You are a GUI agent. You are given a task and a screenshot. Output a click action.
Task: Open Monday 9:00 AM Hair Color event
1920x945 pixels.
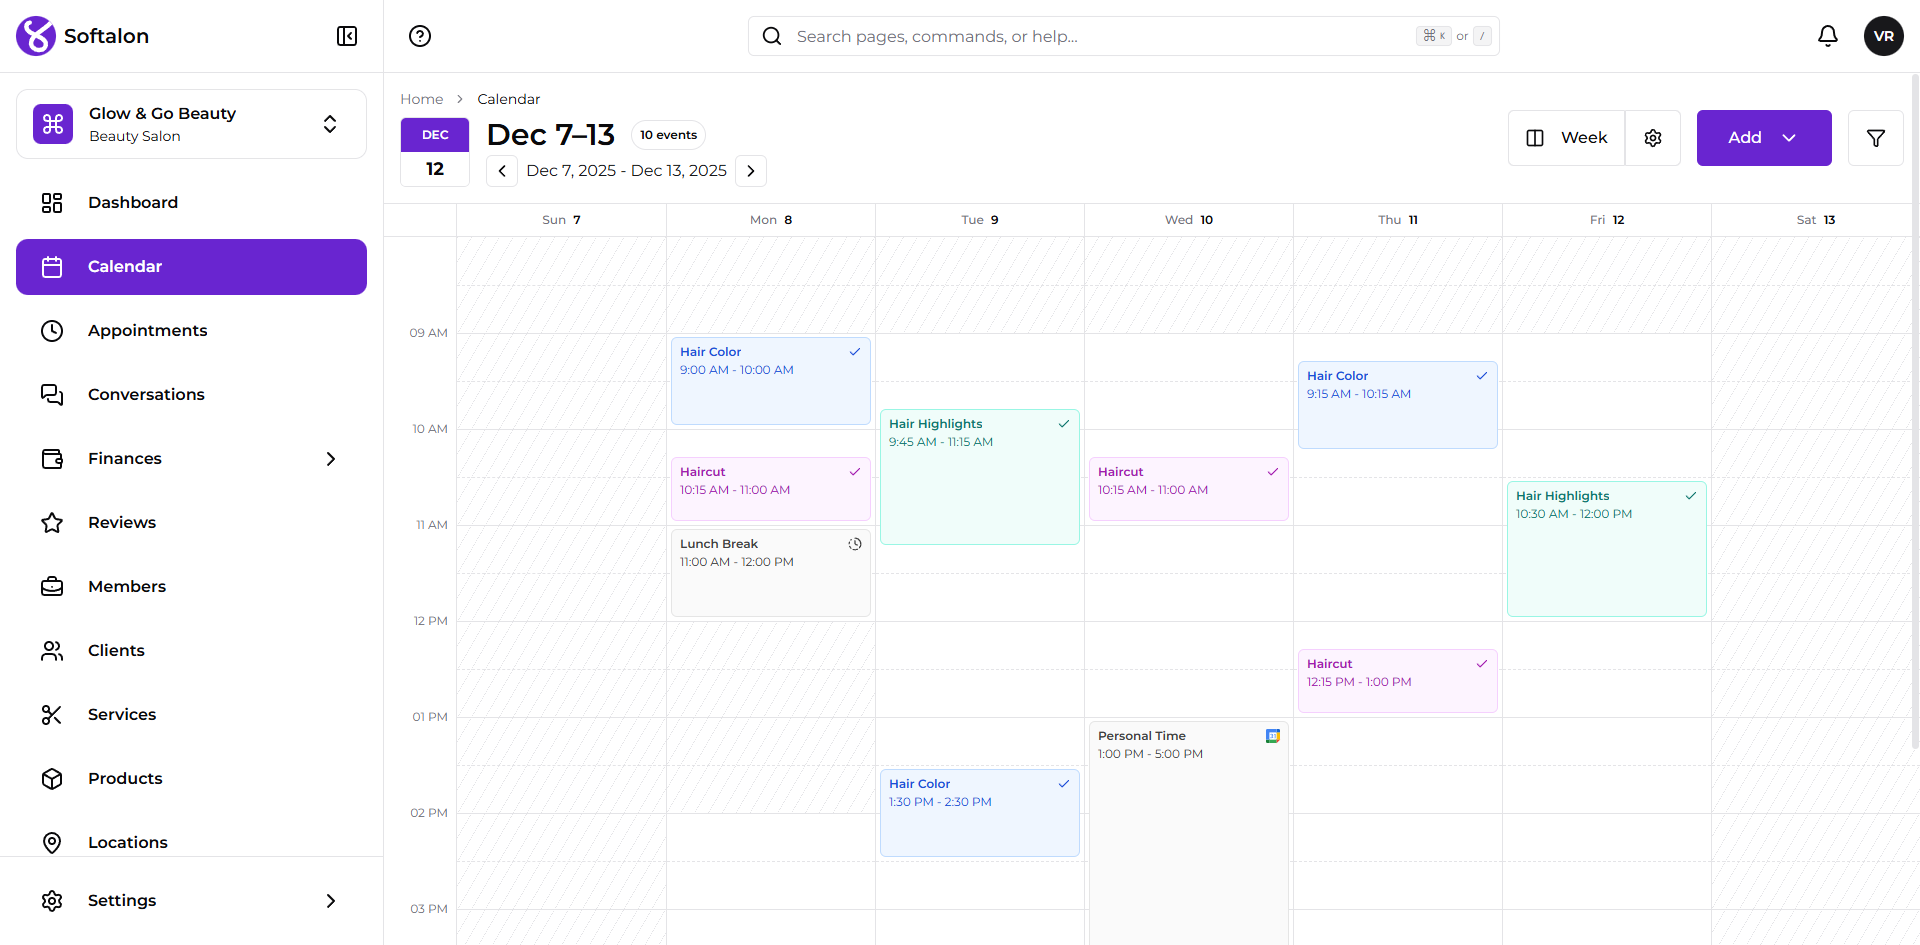point(771,381)
